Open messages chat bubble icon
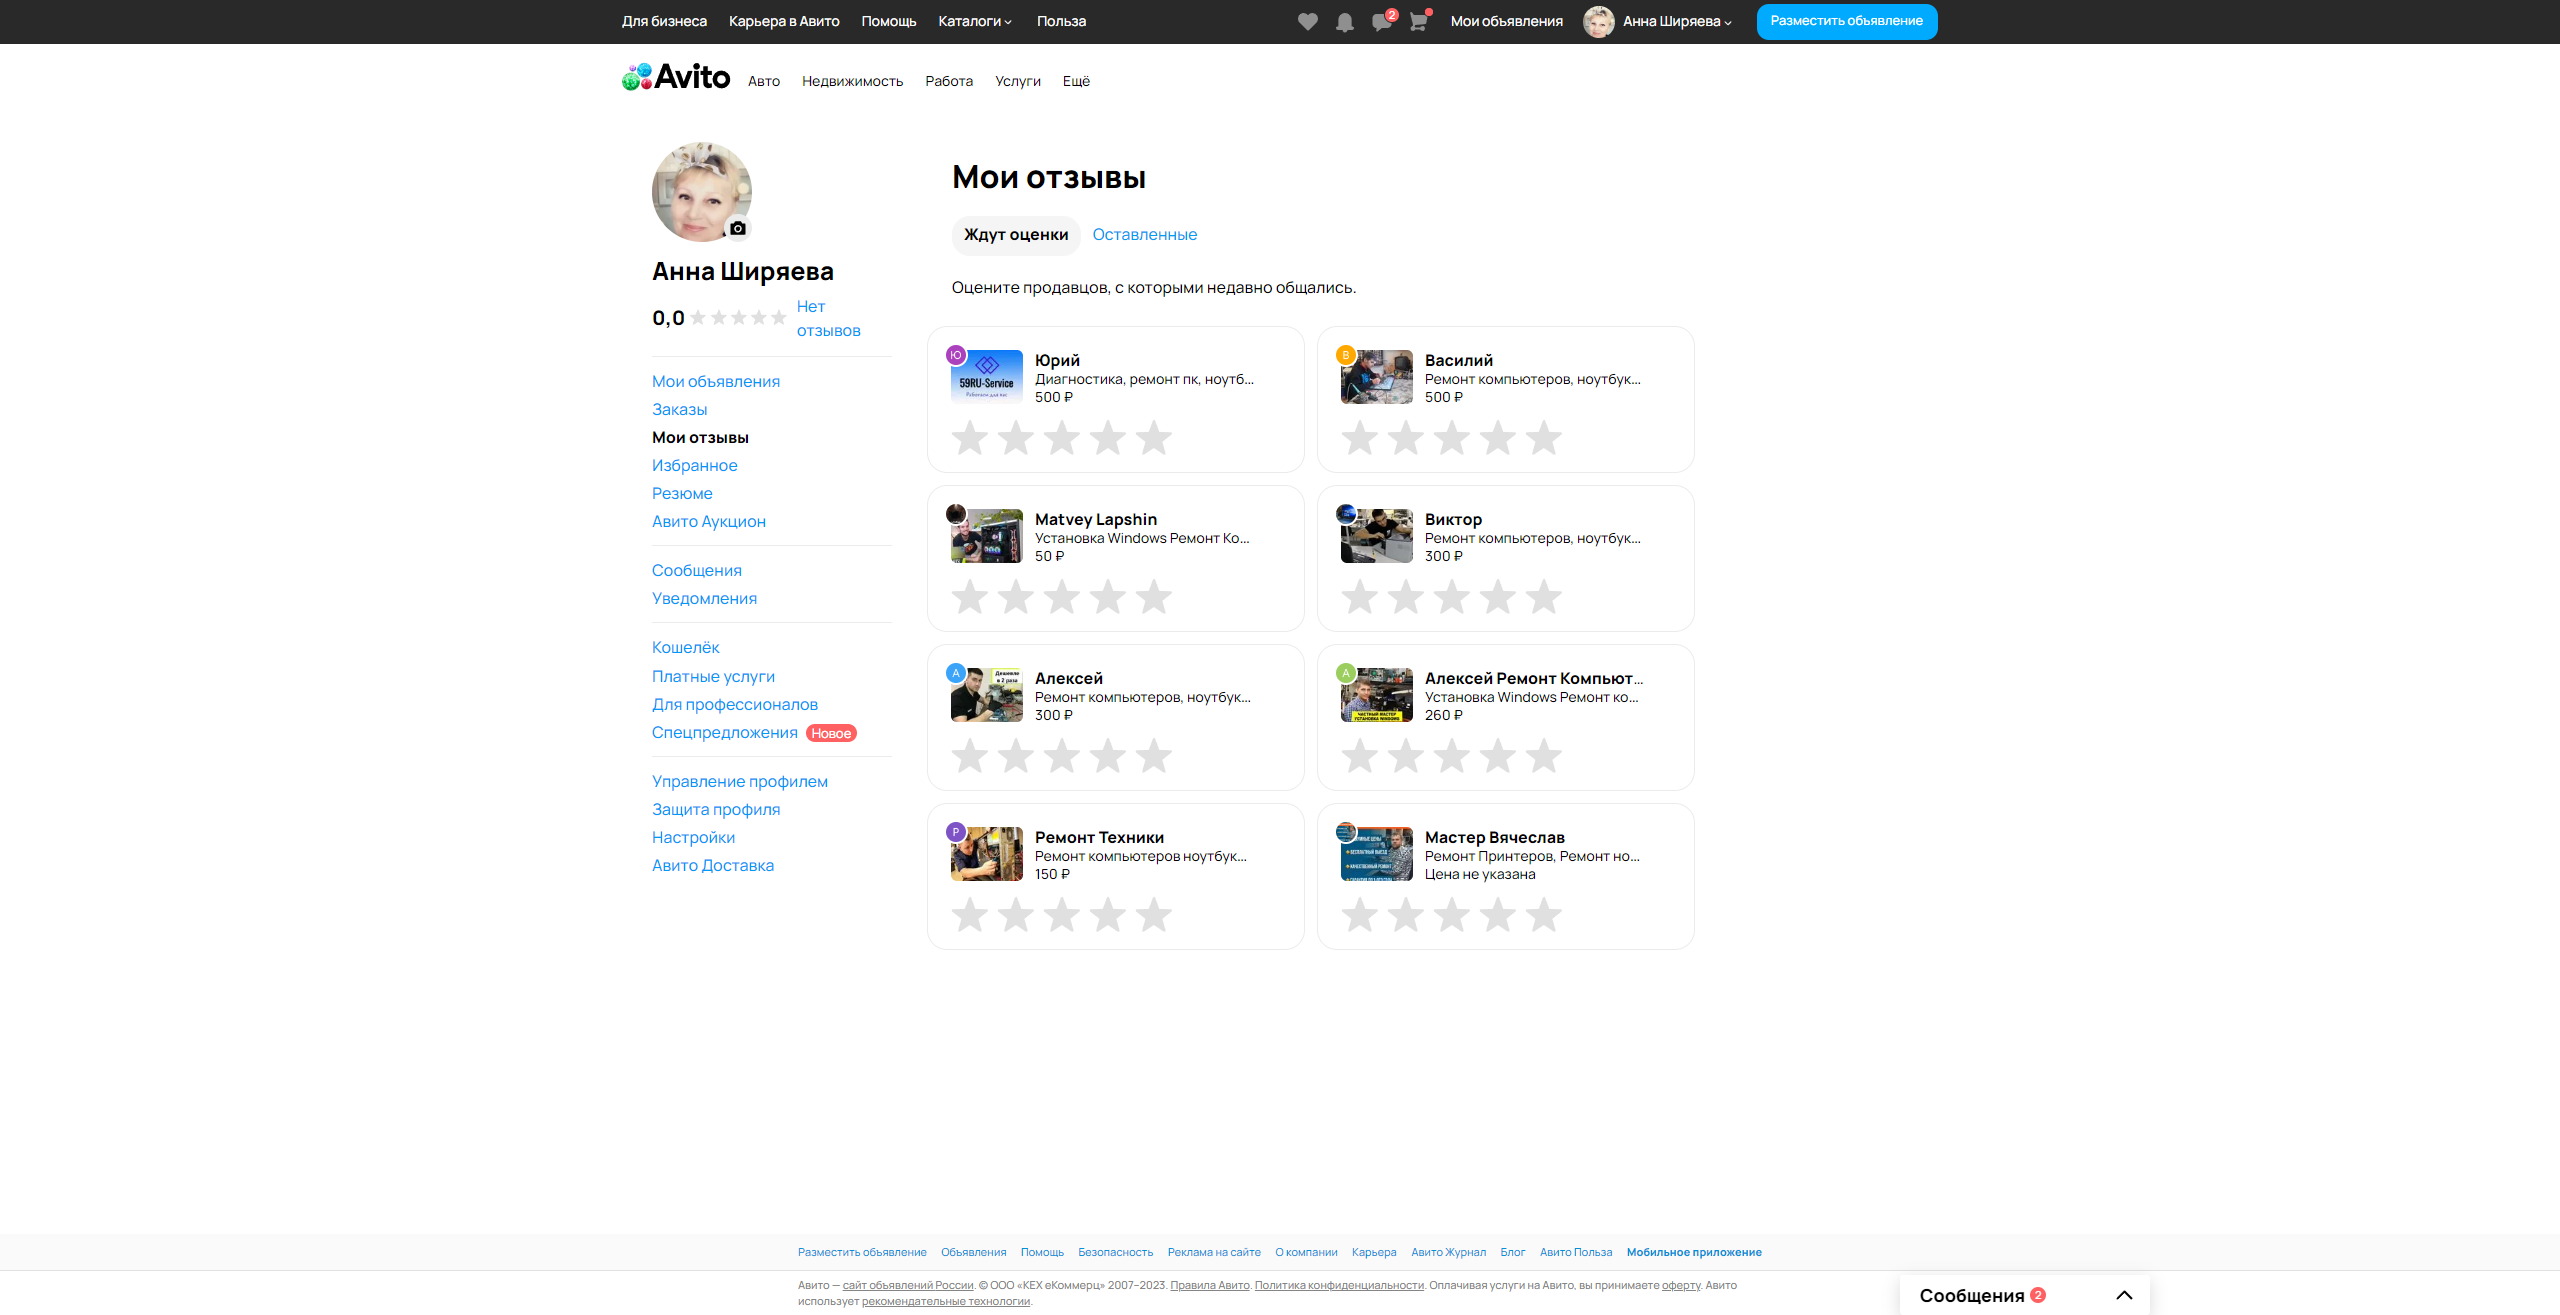2560x1315 pixels. coord(1381,22)
